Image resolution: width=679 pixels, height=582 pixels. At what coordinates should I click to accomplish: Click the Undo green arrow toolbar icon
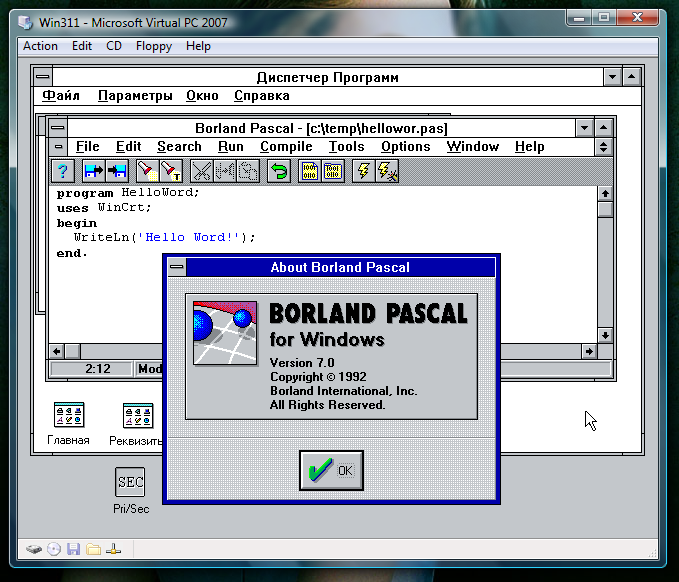(x=279, y=171)
